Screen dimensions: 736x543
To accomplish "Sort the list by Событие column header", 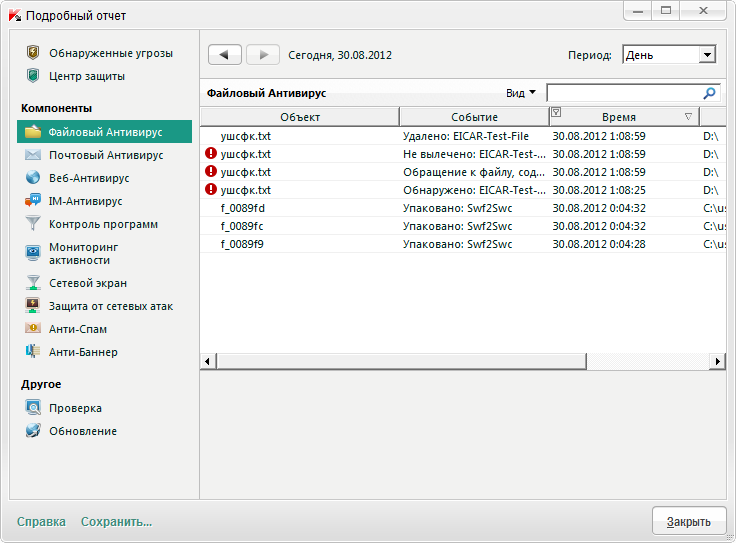I will point(473,117).
